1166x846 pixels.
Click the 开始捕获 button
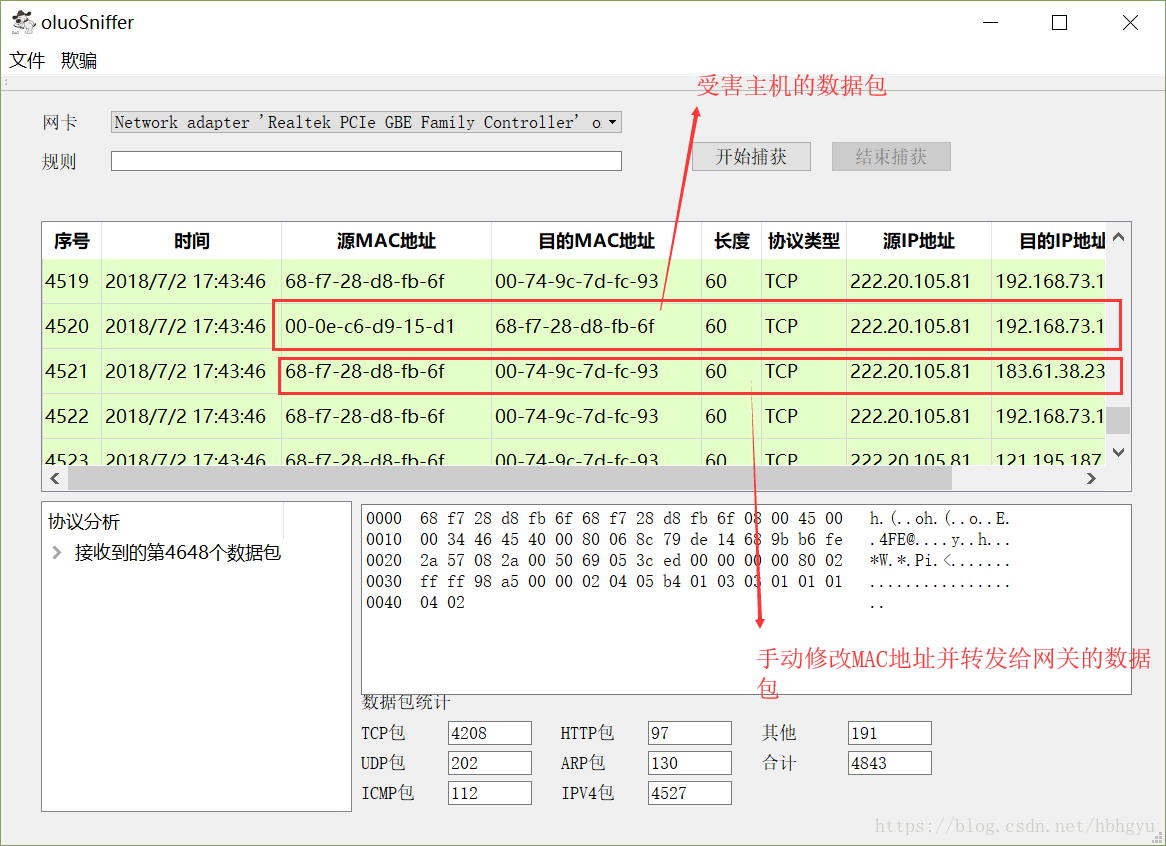pyautogui.click(x=751, y=157)
